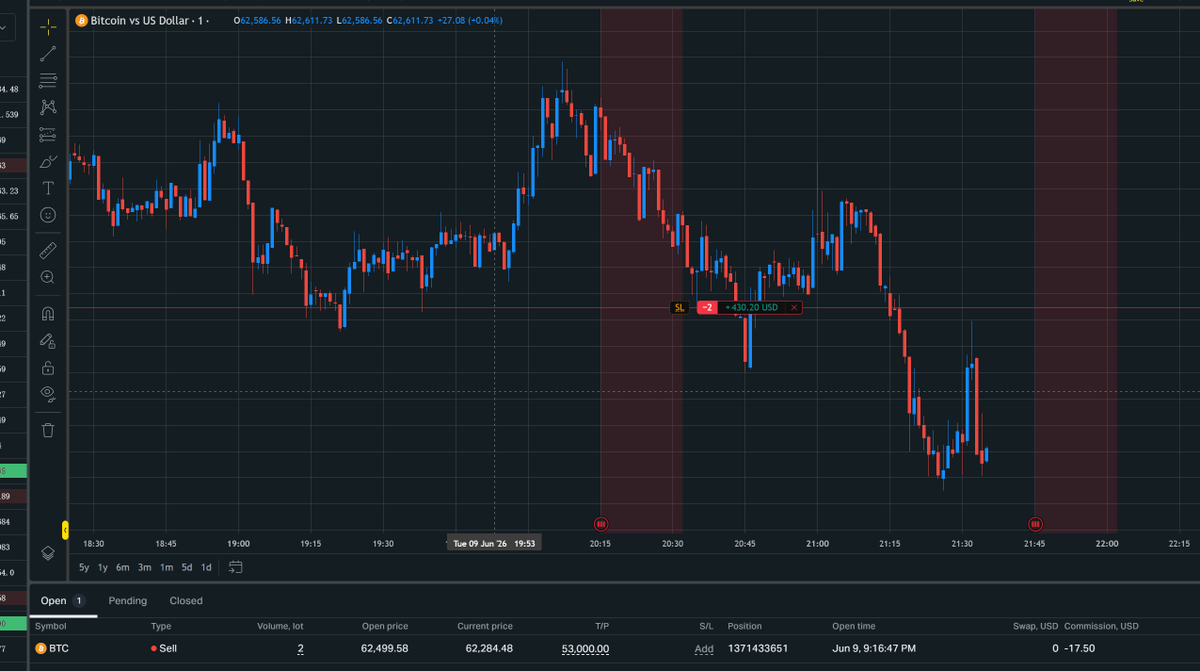1200x671 pixels.
Task: Open the object tree layers icon
Action: 48,553
